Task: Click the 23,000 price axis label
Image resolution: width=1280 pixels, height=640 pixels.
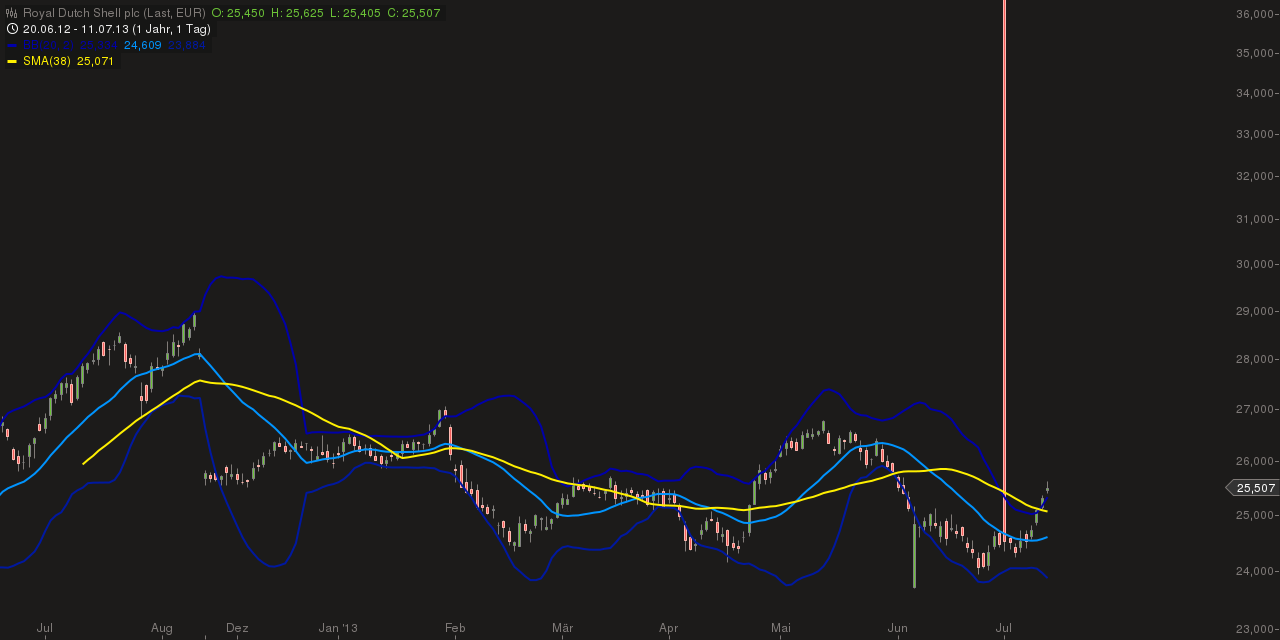Action: [1255, 628]
